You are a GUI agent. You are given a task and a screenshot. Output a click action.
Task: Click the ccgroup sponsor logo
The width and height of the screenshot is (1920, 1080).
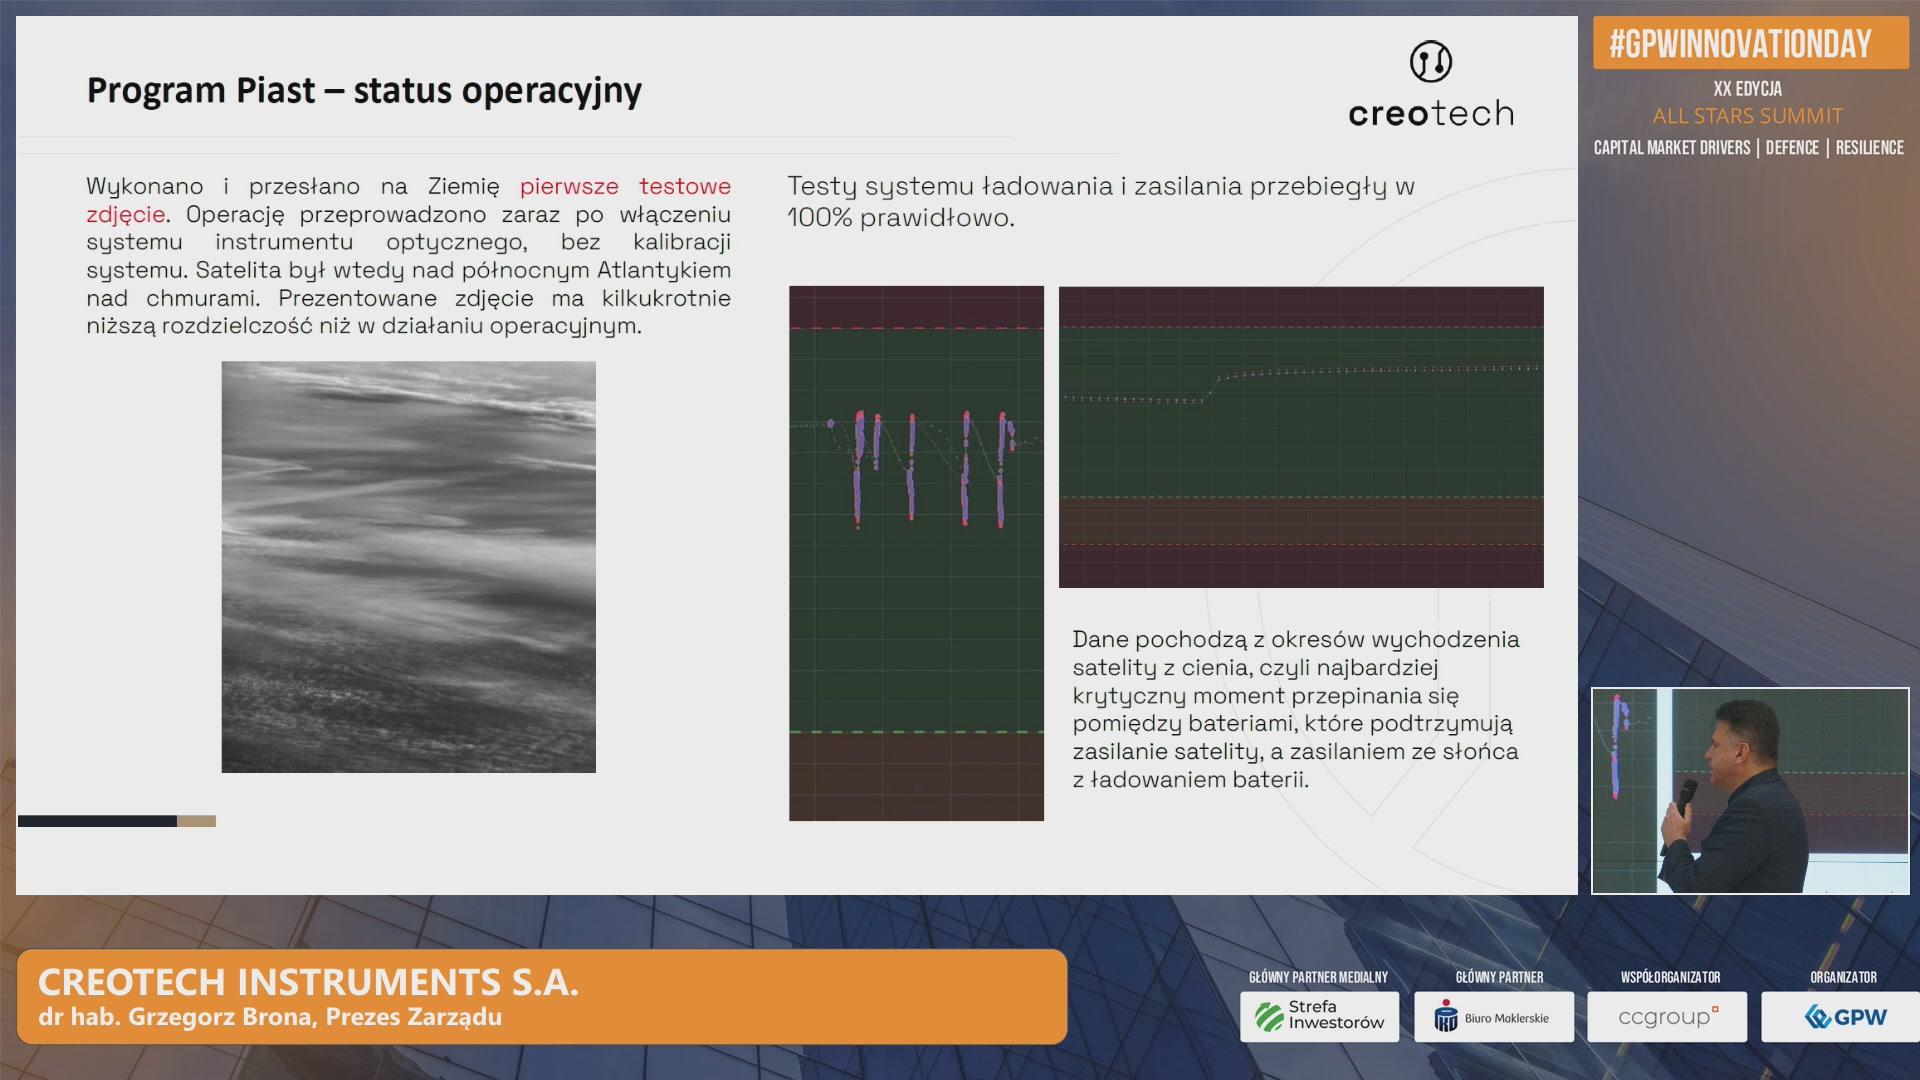[x=1666, y=1017]
